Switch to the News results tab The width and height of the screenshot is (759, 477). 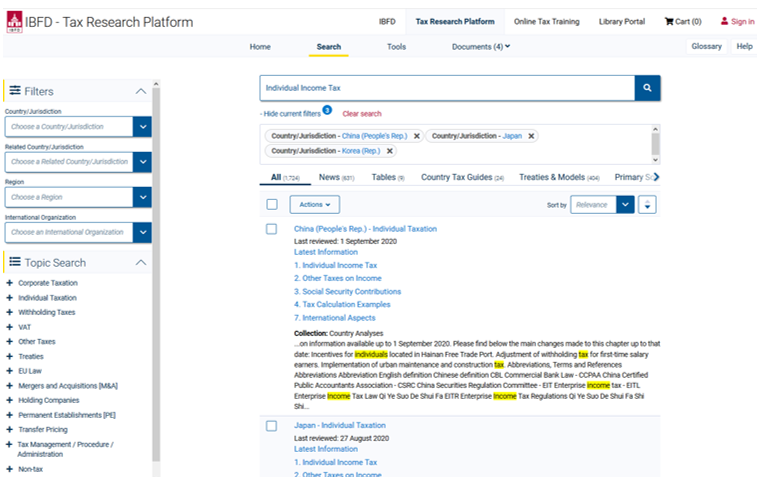click(336, 177)
